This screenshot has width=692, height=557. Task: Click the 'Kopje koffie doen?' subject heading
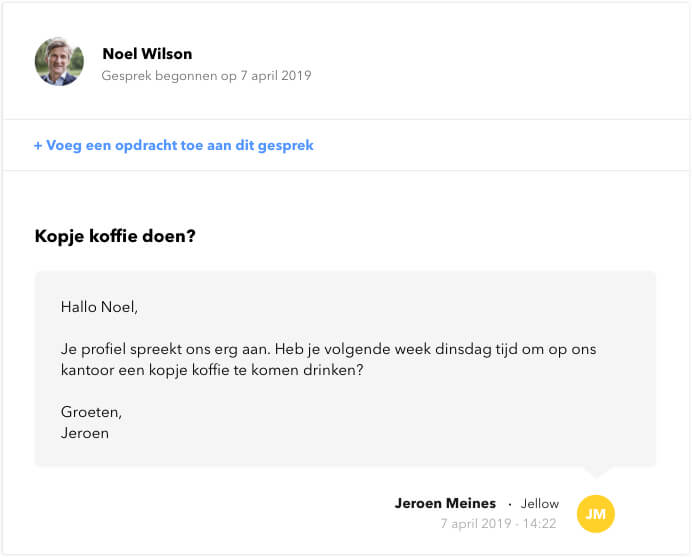pyautogui.click(x=115, y=236)
